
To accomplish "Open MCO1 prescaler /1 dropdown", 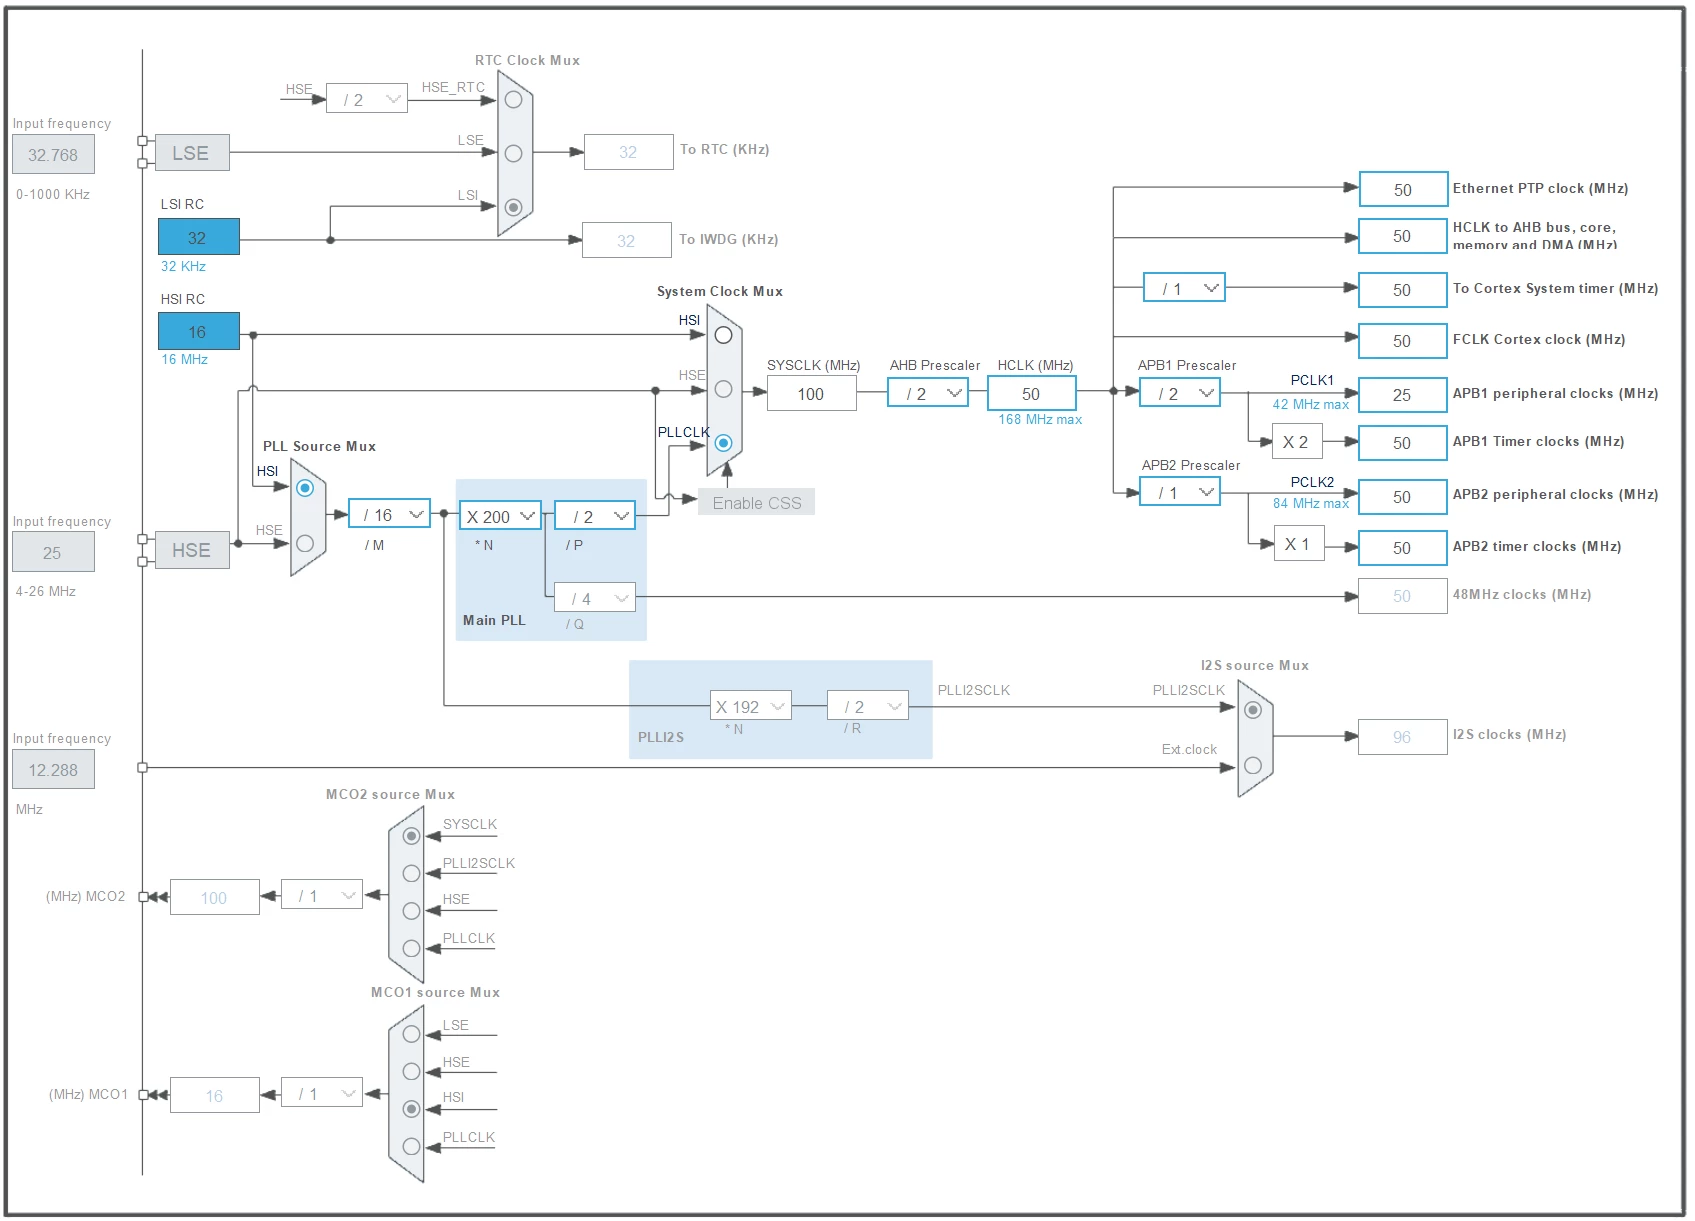I will click(322, 1094).
